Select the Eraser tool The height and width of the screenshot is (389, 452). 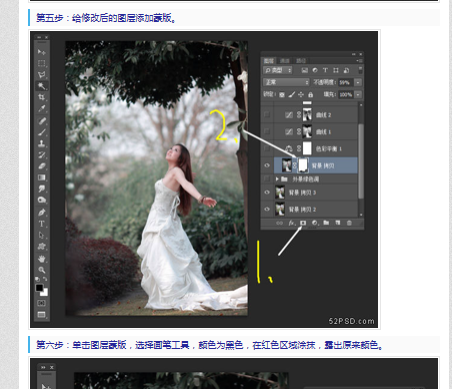pos(41,166)
